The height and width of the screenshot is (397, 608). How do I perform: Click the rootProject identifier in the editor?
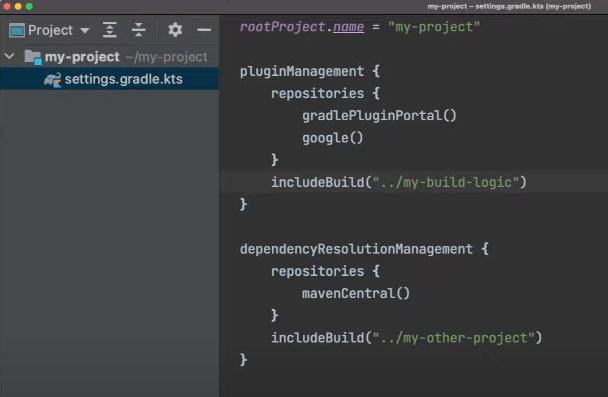(x=283, y=27)
